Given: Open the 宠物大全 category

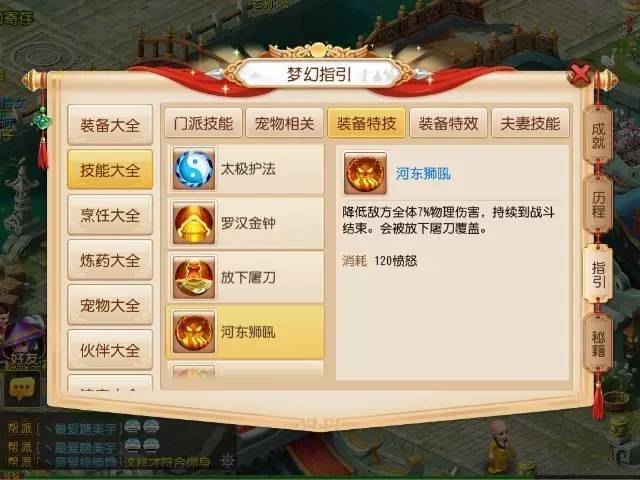Looking at the screenshot, I should tap(110, 305).
